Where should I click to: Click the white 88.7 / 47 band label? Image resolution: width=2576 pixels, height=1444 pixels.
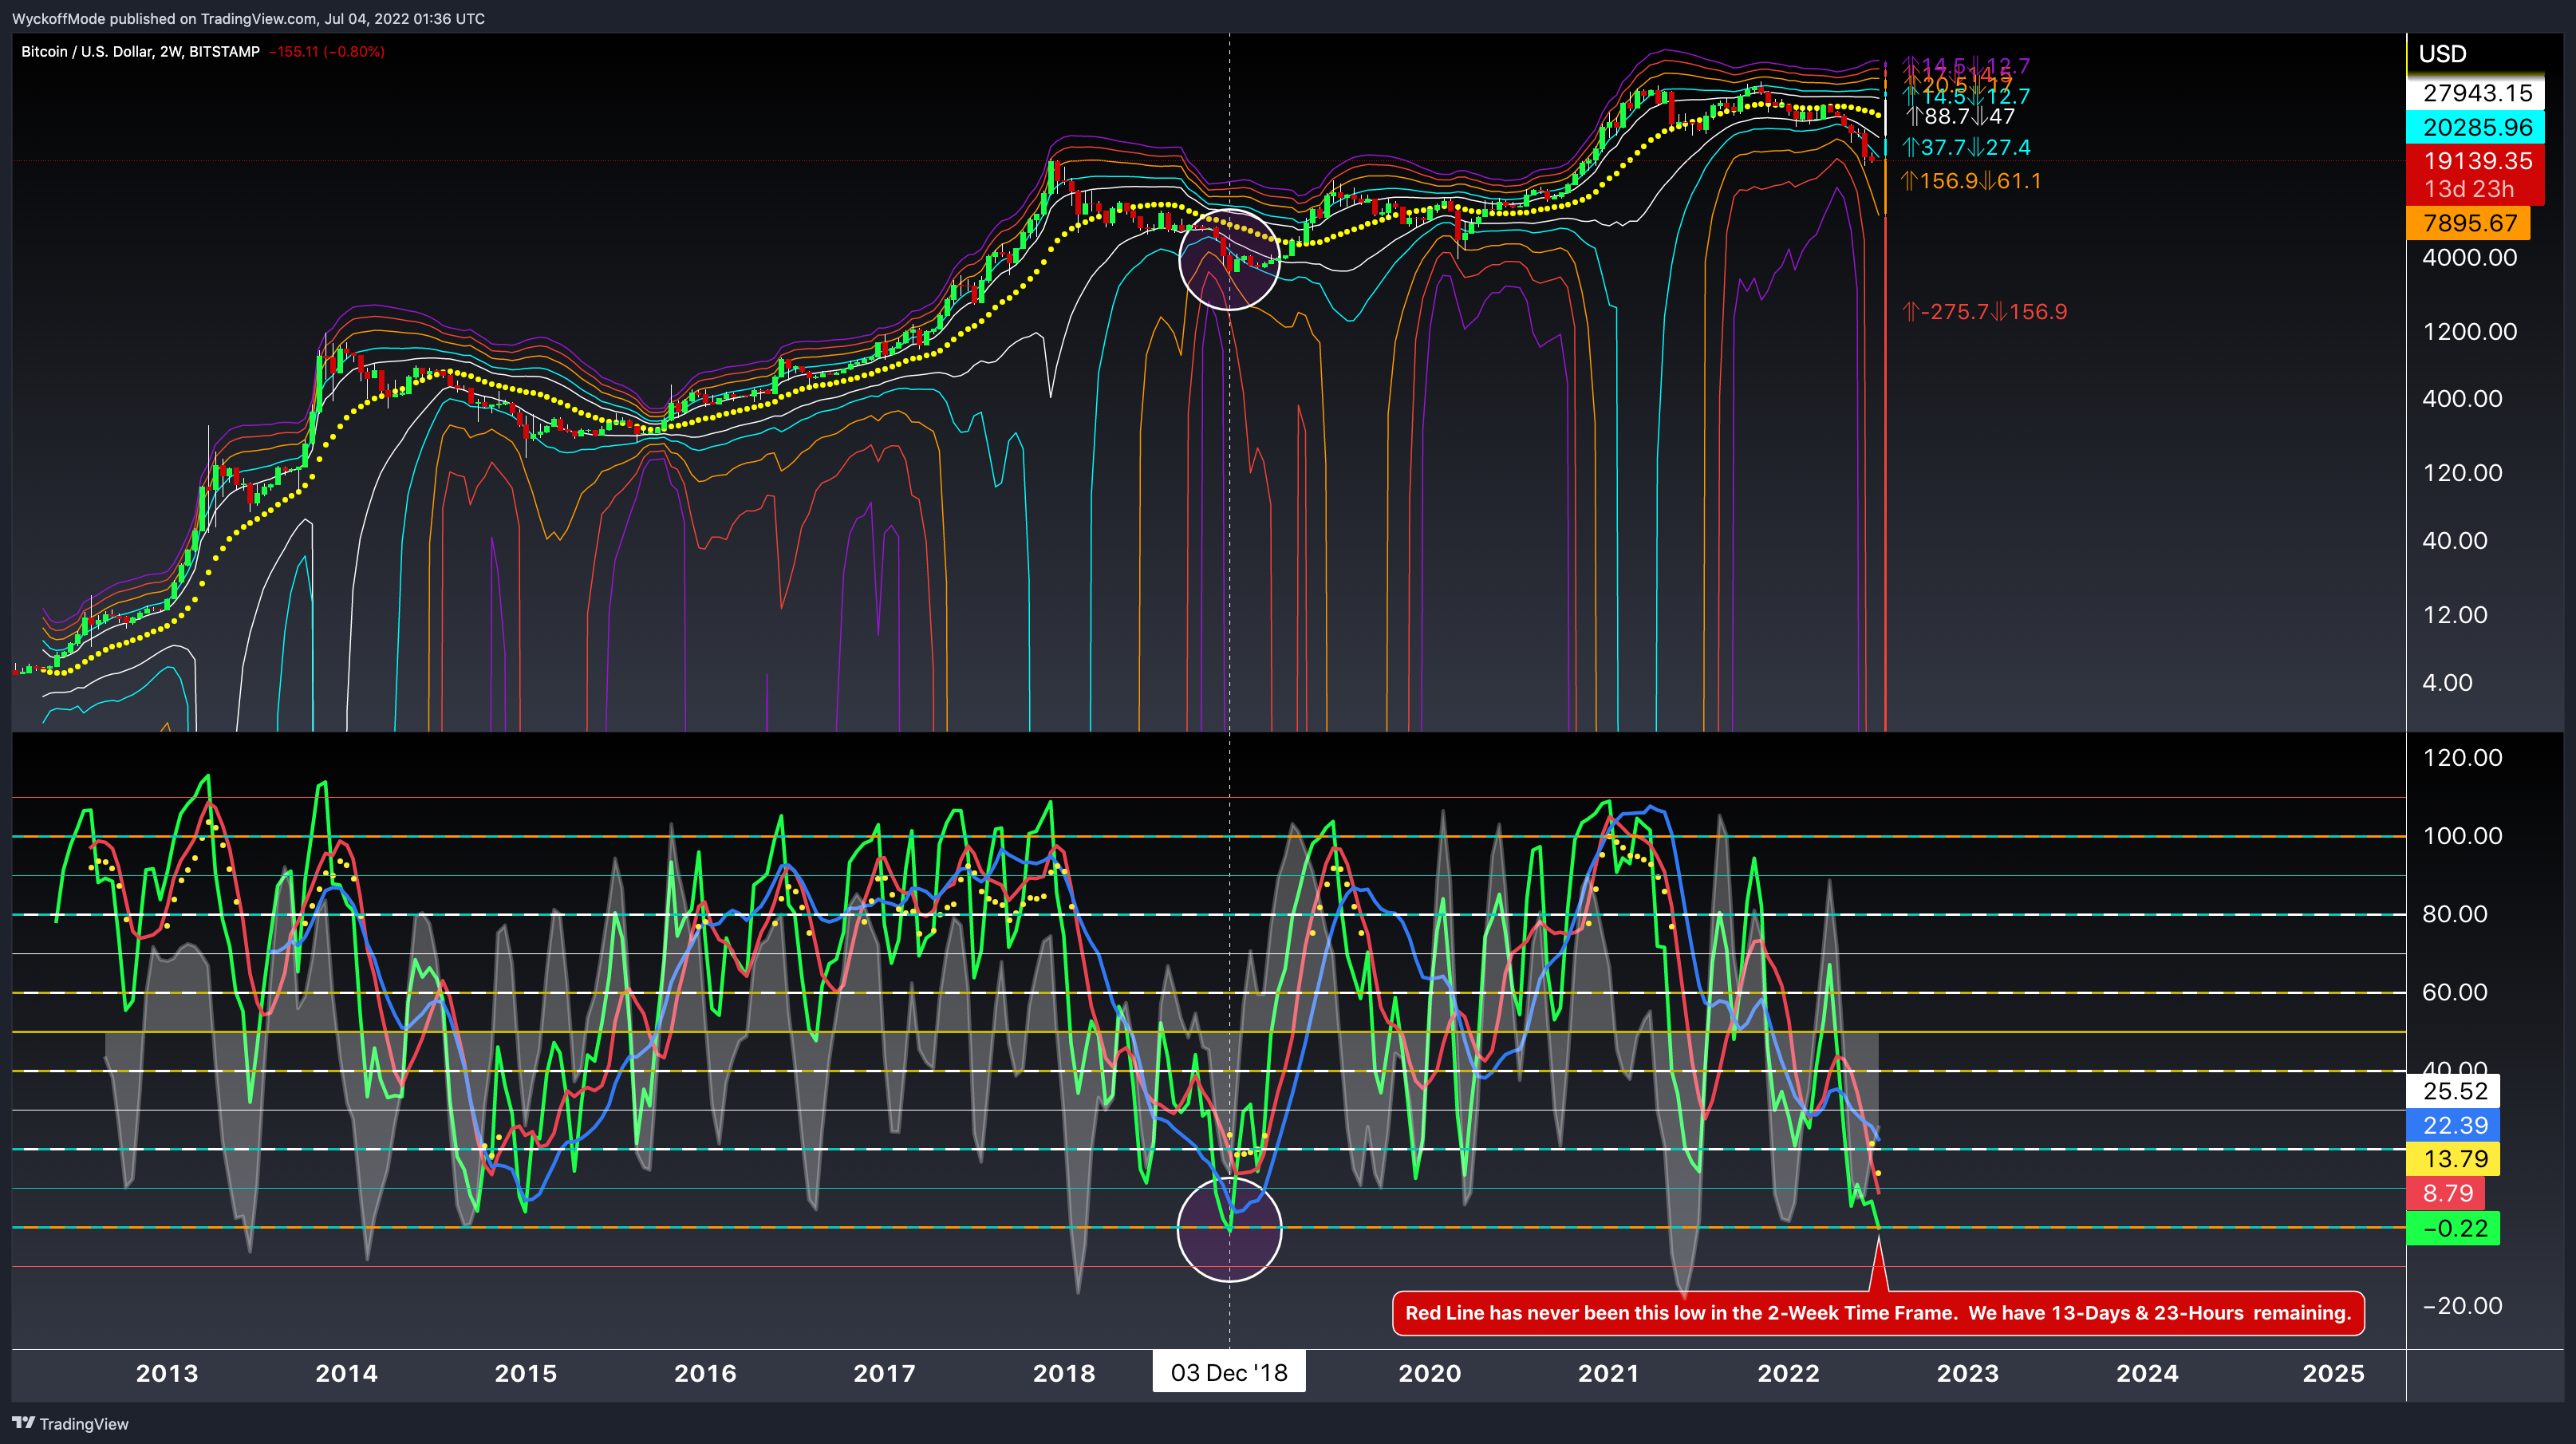point(1960,117)
